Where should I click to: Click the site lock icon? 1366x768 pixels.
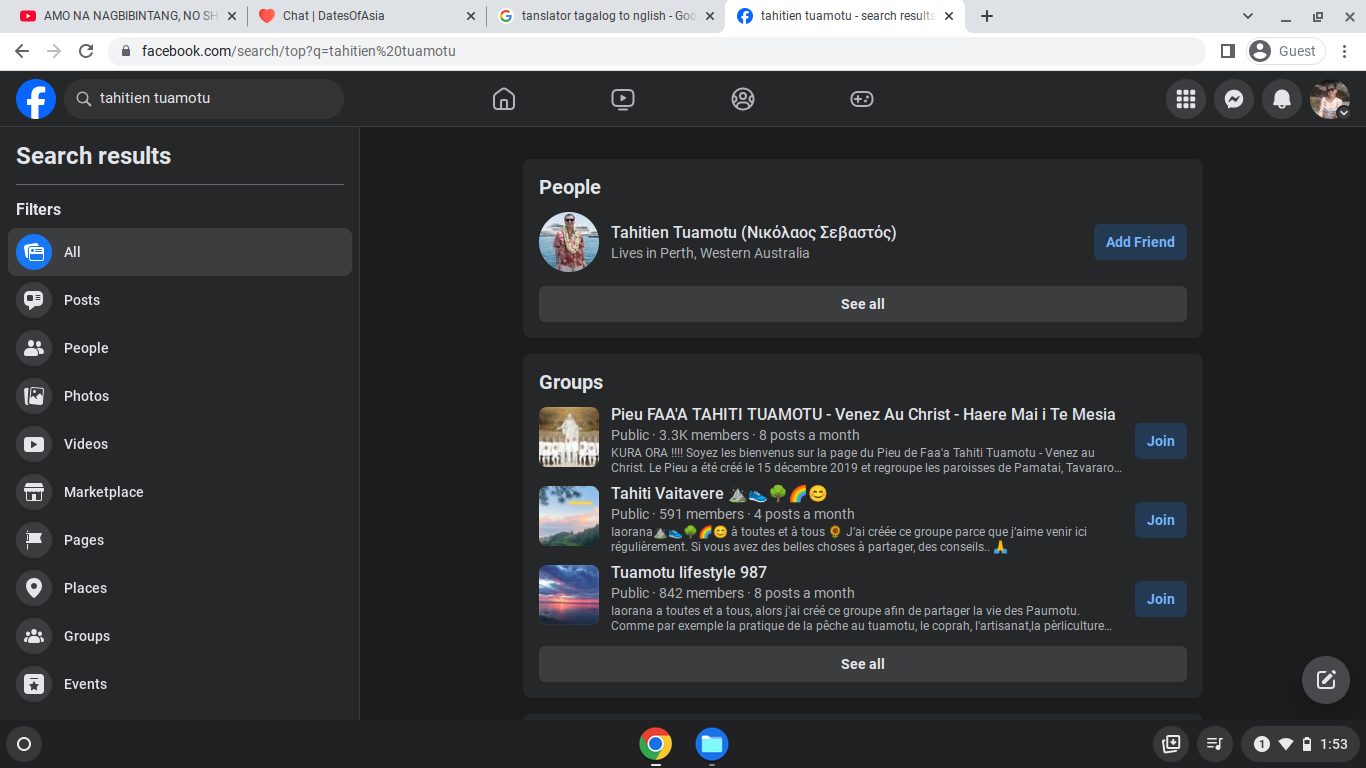[126, 51]
